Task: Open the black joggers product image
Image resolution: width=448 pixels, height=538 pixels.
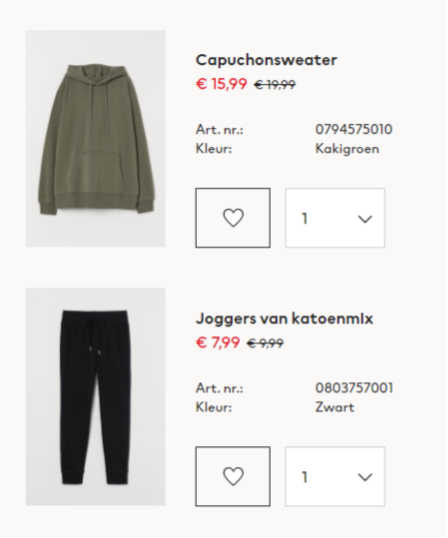Action: (x=96, y=397)
